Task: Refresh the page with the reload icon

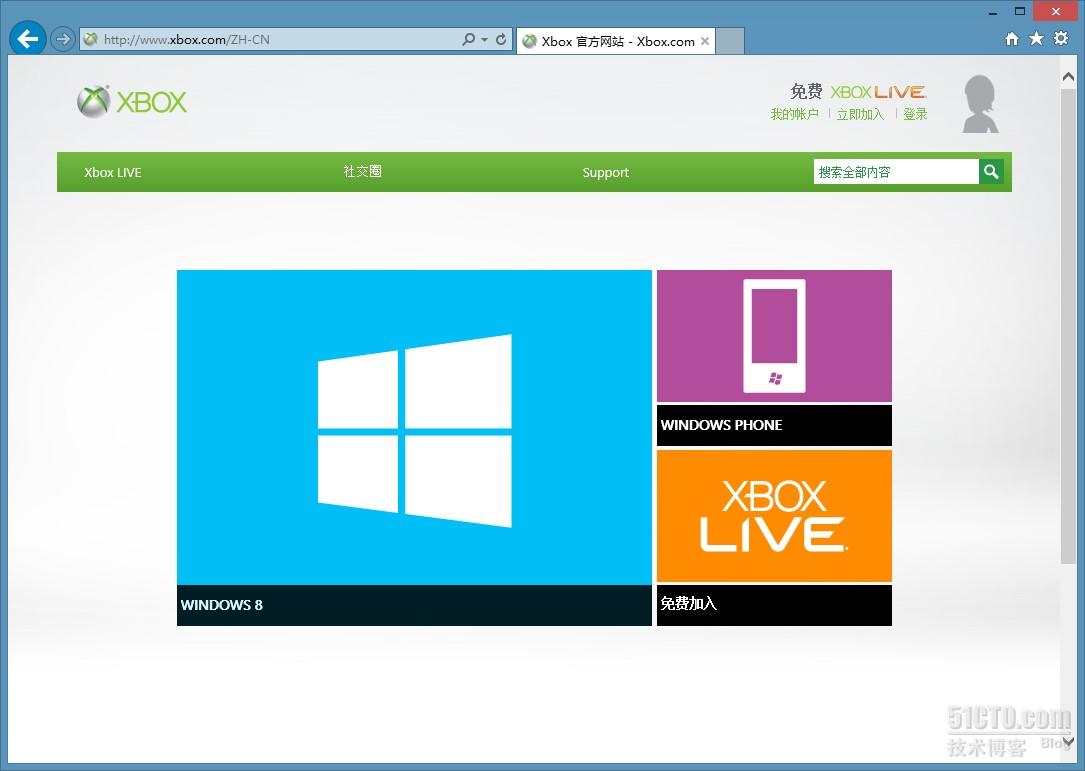Action: tap(501, 39)
